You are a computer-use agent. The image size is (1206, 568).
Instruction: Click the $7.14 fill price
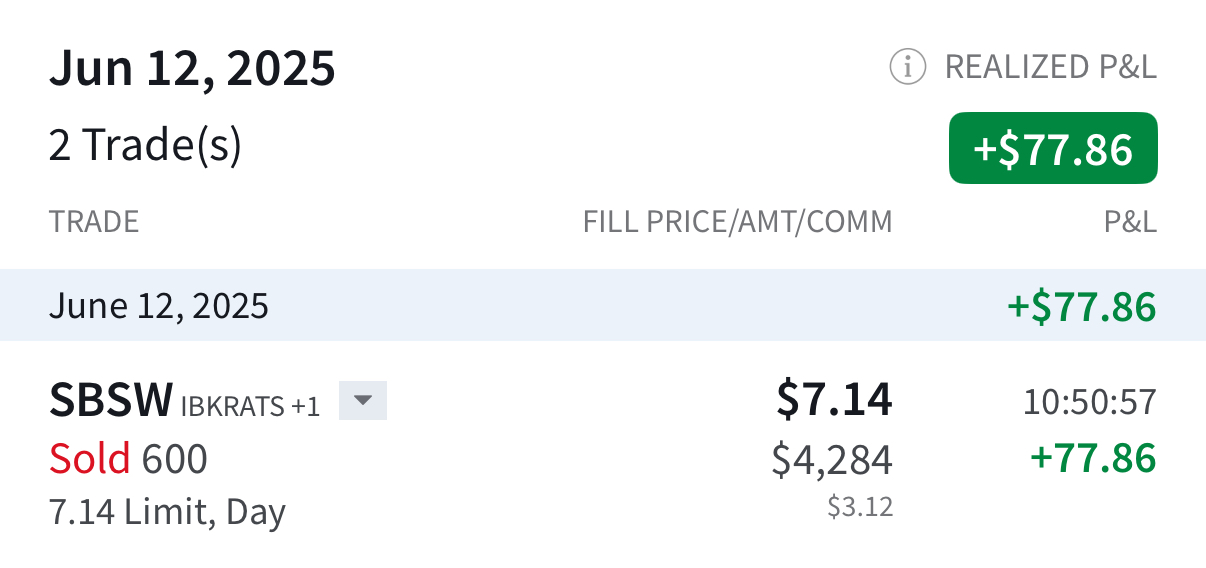pos(834,400)
